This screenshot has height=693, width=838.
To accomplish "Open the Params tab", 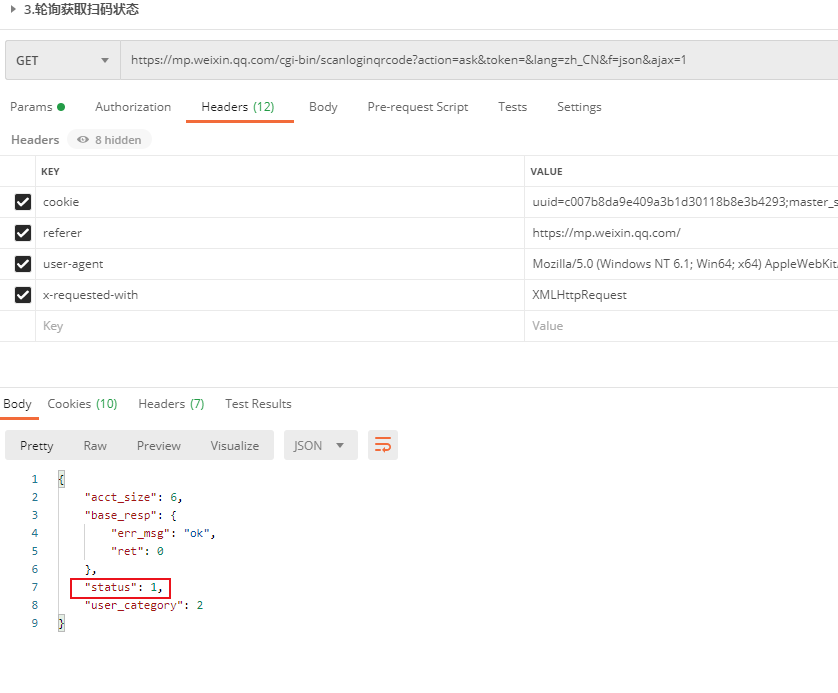I will (x=37, y=107).
